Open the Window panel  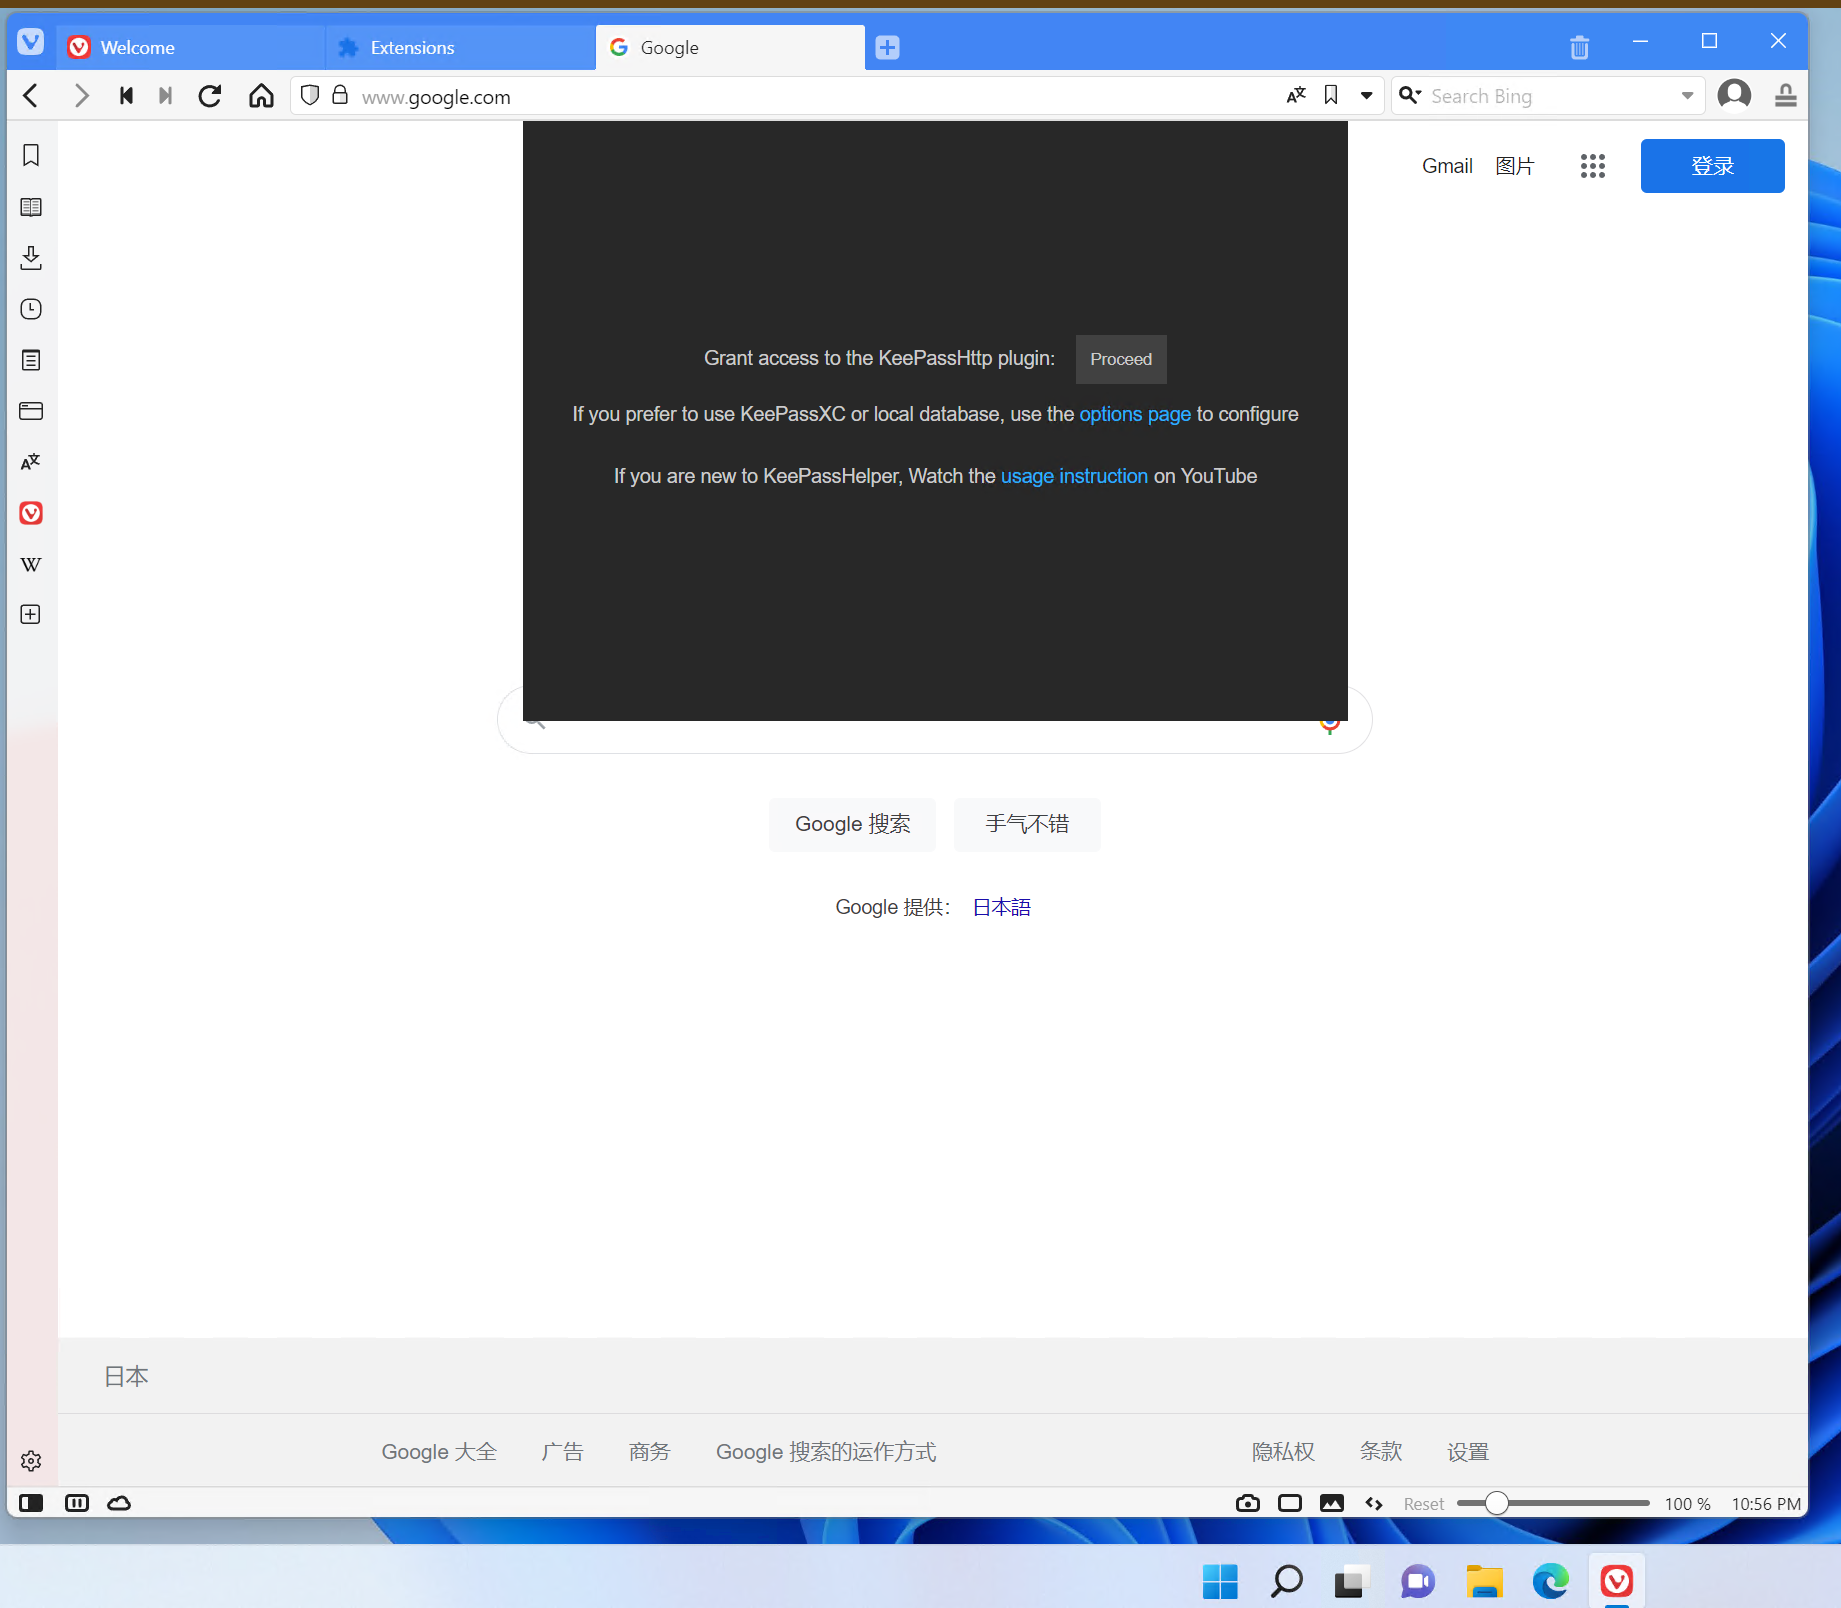pyautogui.click(x=31, y=411)
